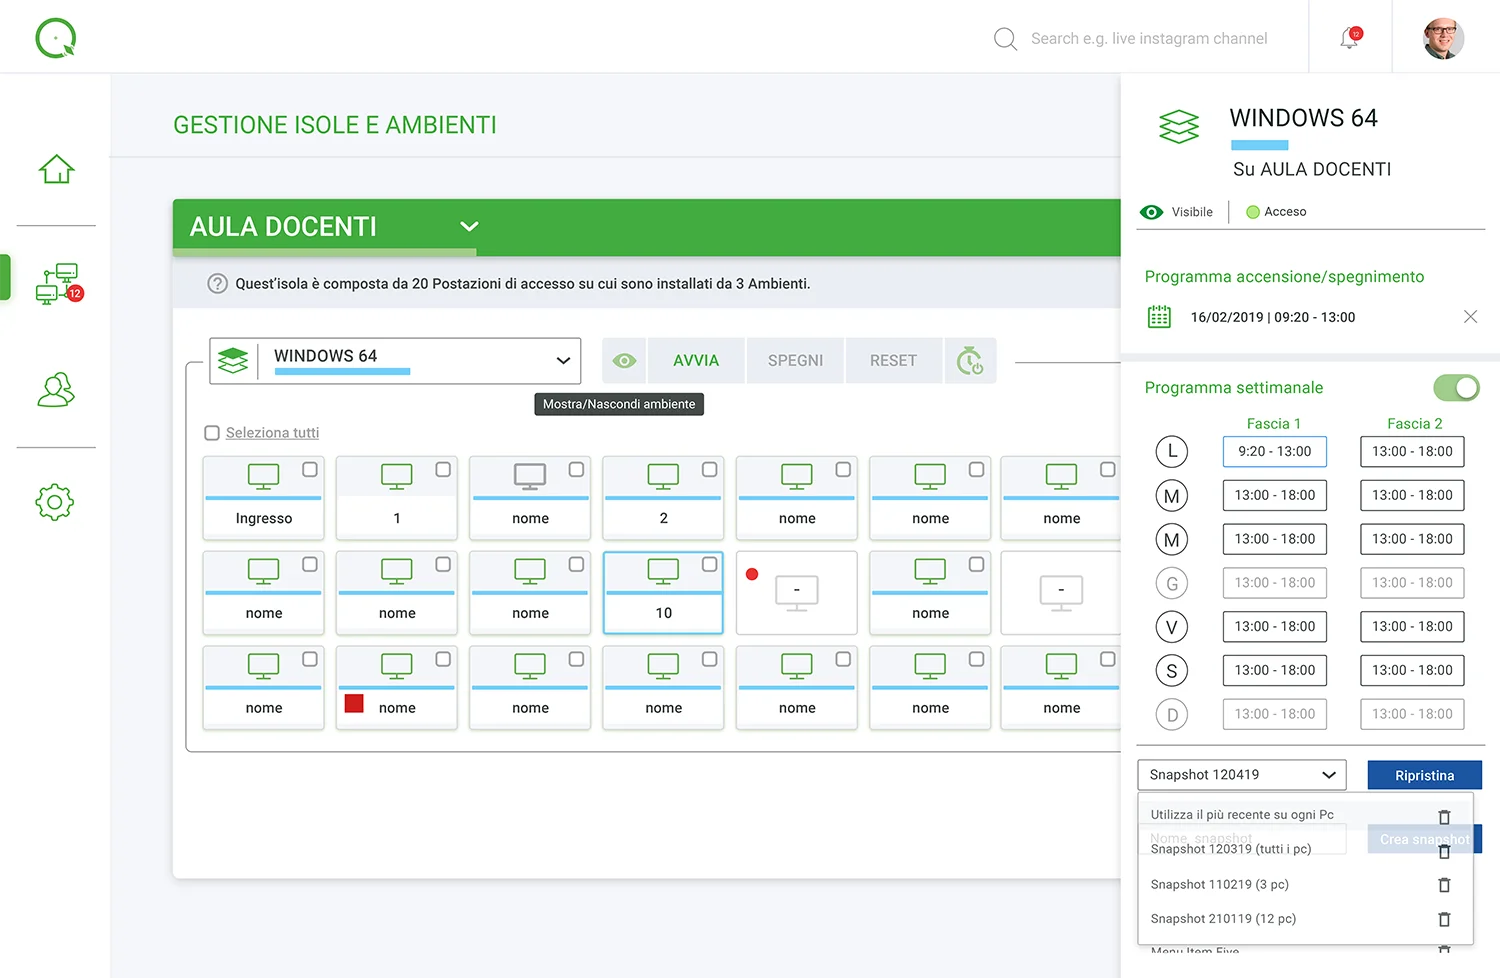The height and width of the screenshot is (978, 1500).
Task: Choose Snapshot 120319 (tutti i pc)
Action: 1231,849
